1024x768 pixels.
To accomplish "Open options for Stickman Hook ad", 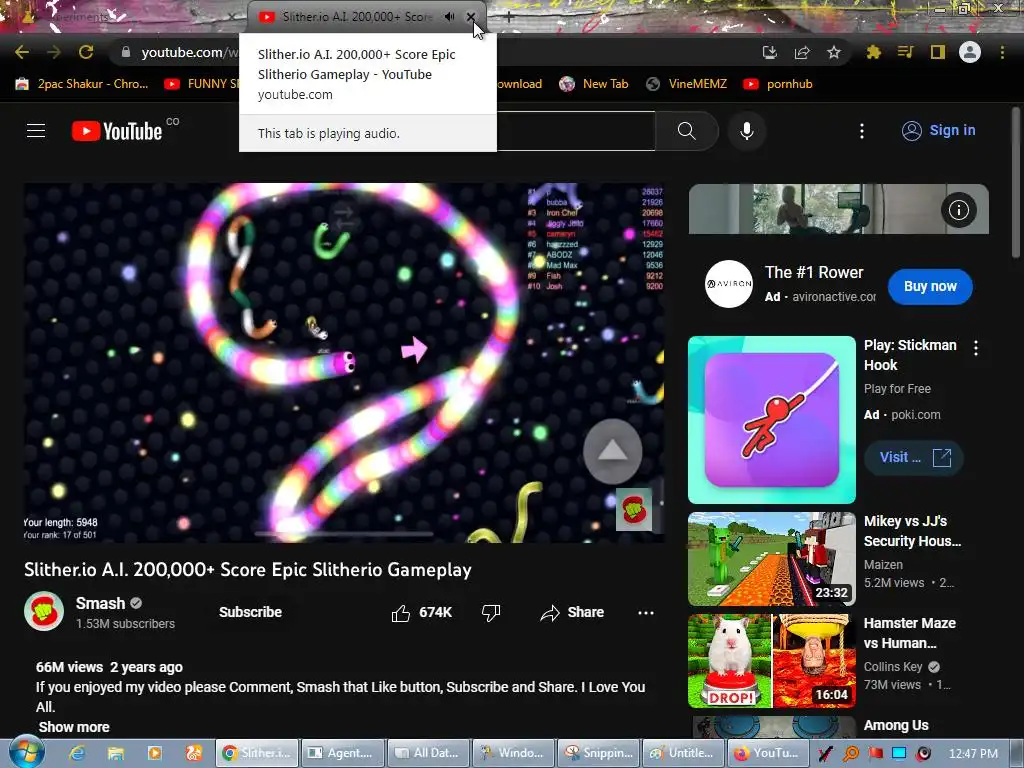I will point(976,348).
